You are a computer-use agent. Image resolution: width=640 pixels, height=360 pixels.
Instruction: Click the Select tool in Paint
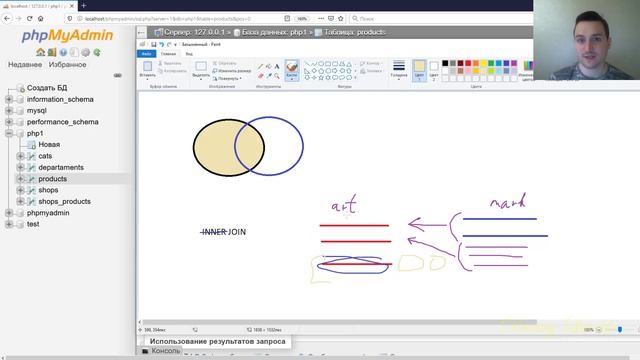coord(201,70)
